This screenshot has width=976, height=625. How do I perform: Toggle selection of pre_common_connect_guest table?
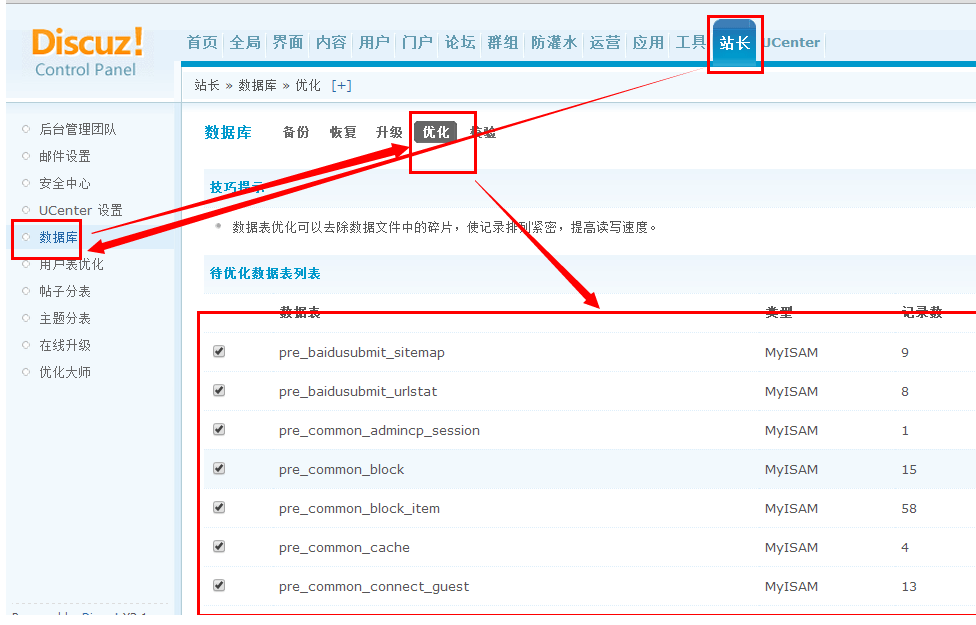click(x=218, y=585)
